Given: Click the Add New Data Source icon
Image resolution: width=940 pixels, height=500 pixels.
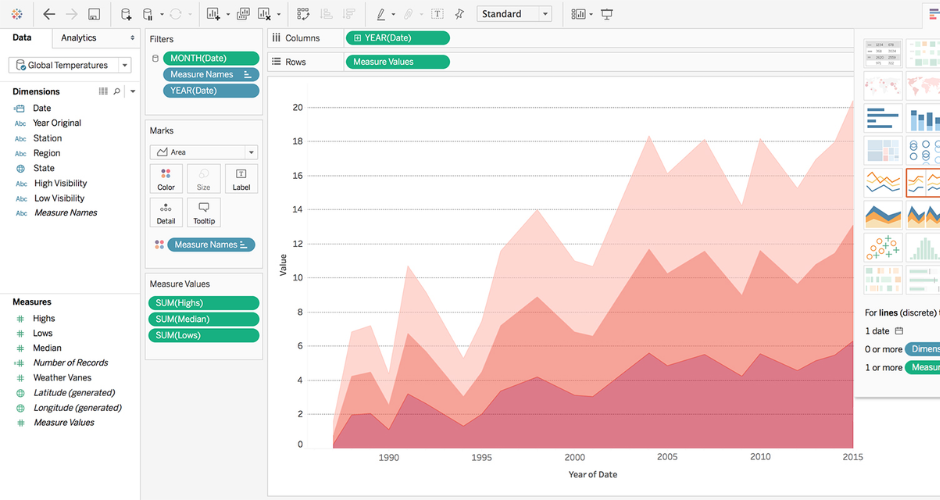Looking at the screenshot, I should pyautogui.click(x=126, y=14).
